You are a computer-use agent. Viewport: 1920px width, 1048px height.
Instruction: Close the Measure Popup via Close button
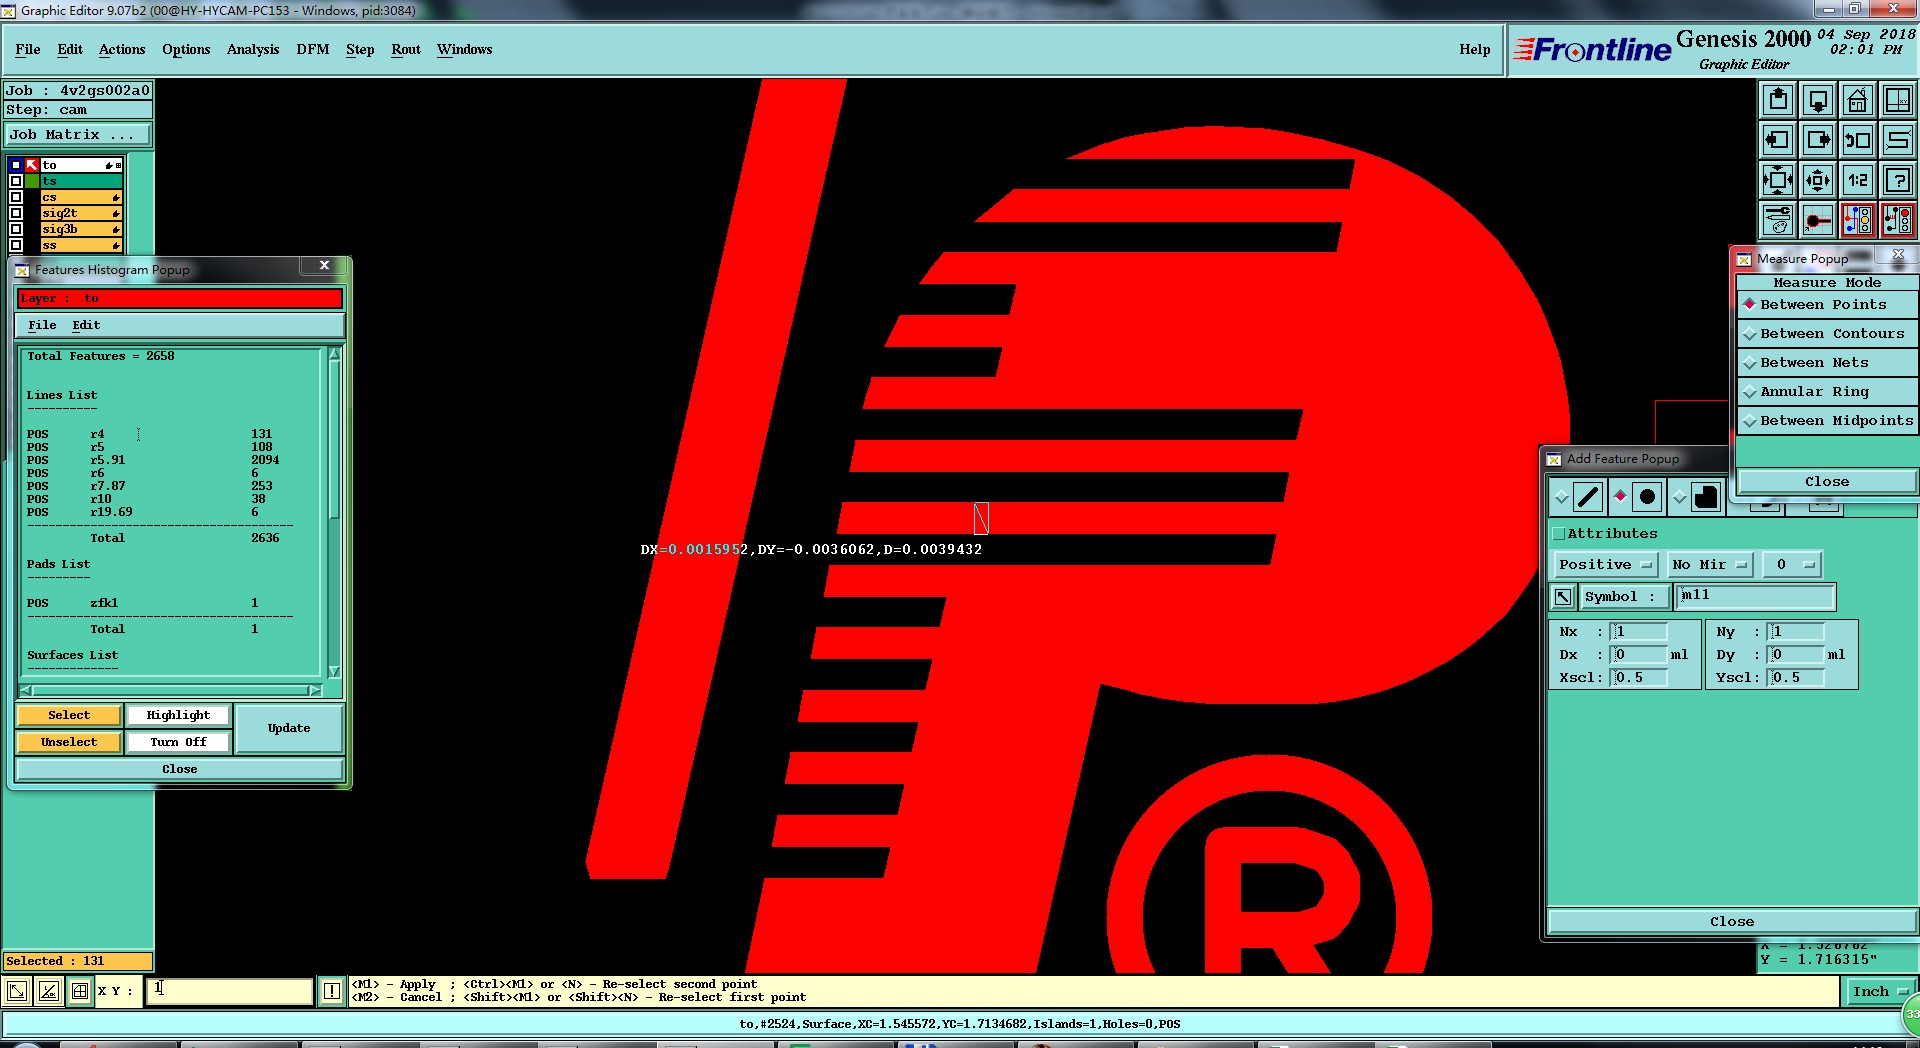point(1827,482)
